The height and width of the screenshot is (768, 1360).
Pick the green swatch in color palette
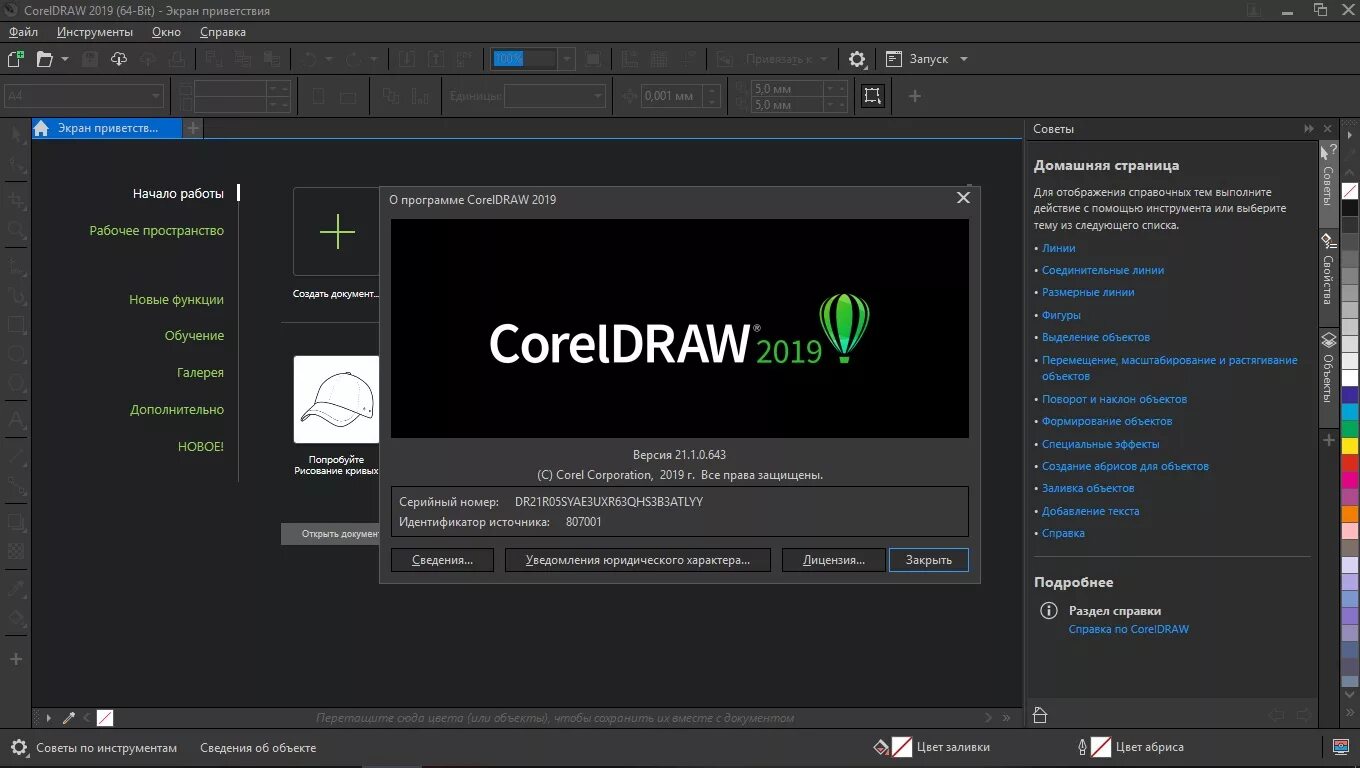click(1350, 428)
